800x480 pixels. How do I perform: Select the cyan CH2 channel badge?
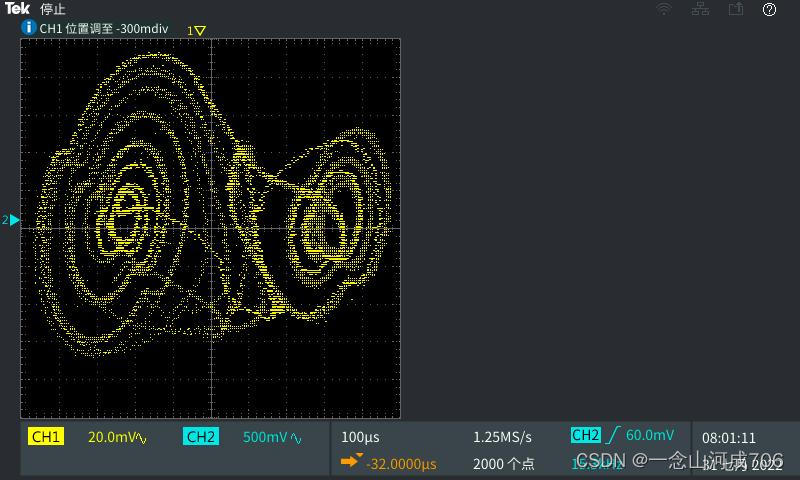point(201,437)
